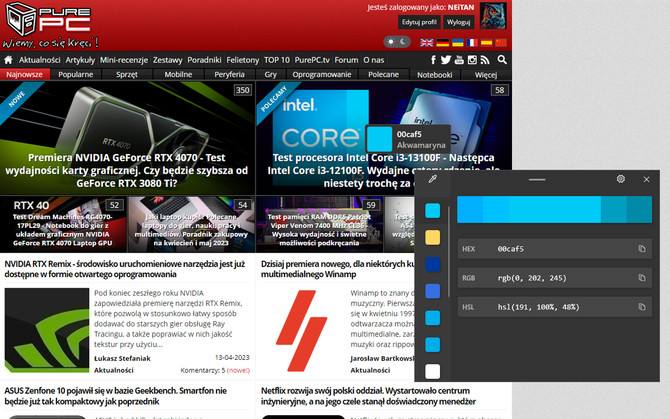Select the Gry tab
This screenshot has height=419, width=670.
click(270, 74)
